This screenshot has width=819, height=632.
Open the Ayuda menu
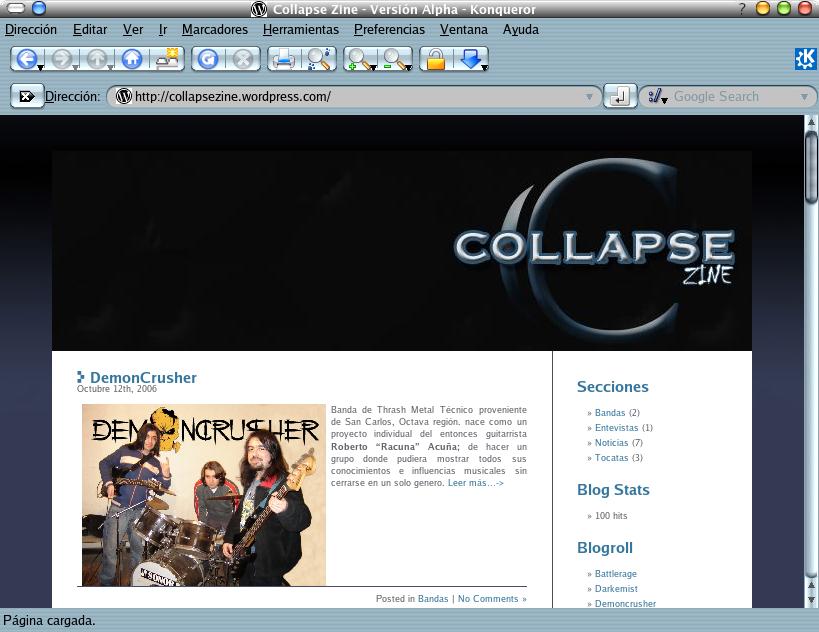click(x=520, y=30)
